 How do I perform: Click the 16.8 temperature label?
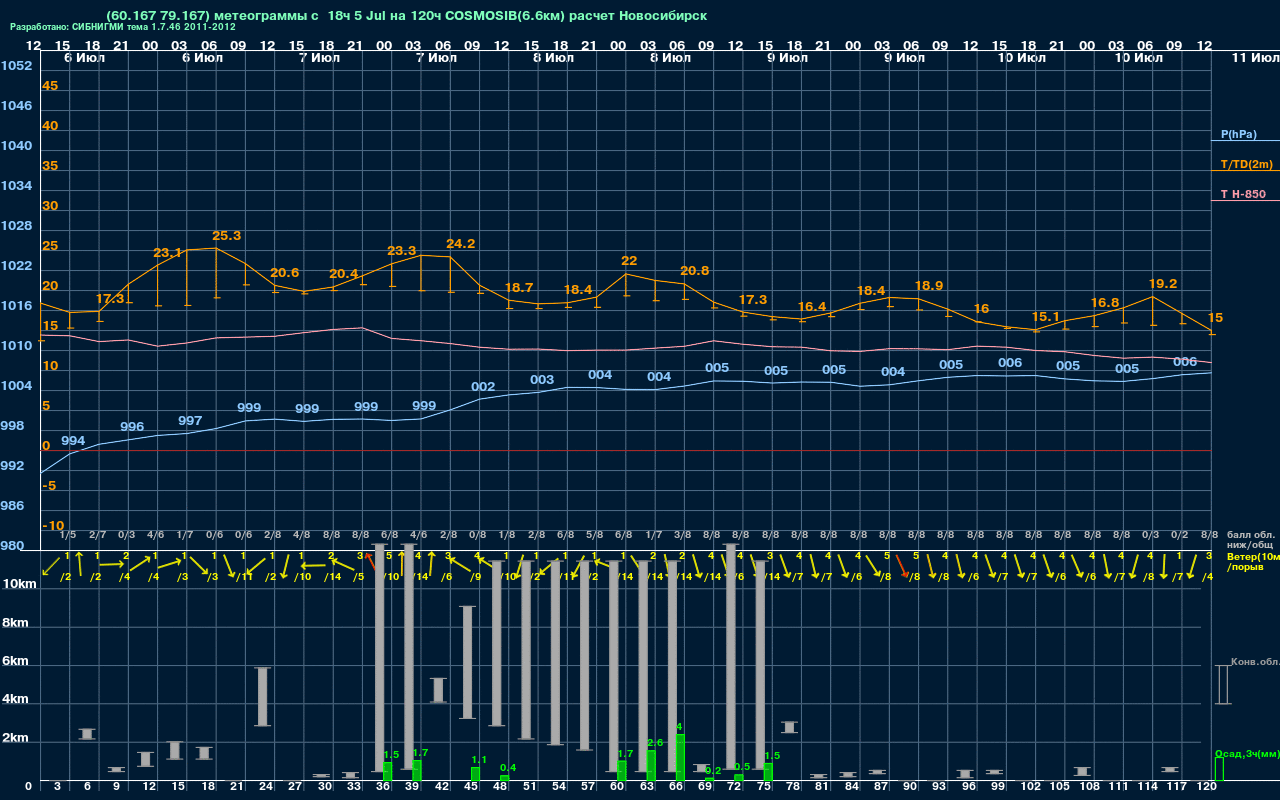1105,303
